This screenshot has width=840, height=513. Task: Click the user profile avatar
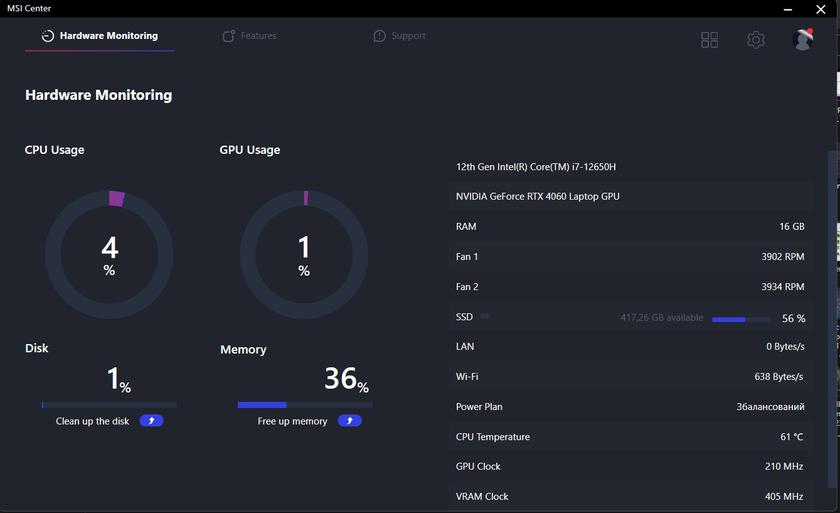[802, 39]
